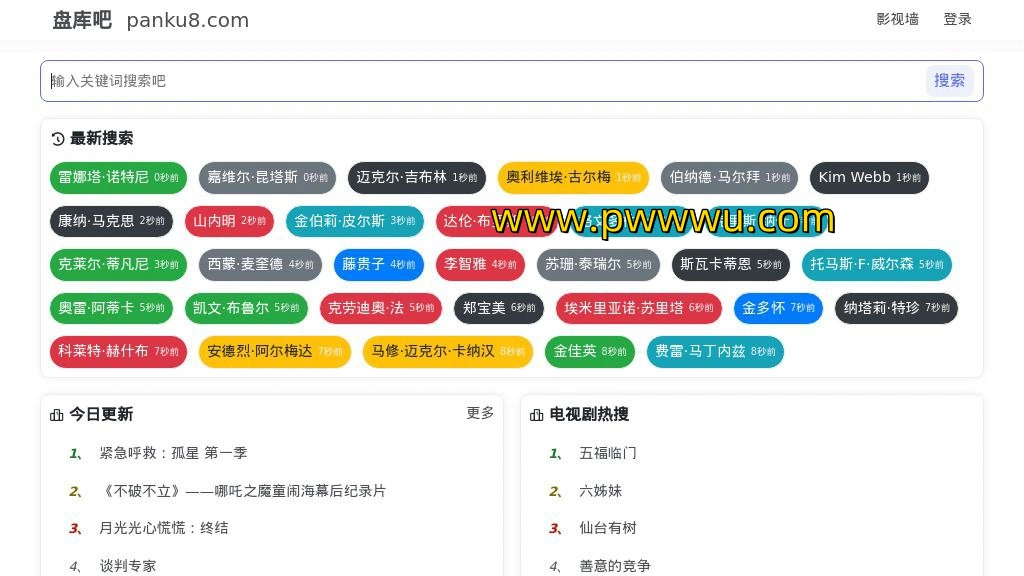Click the 盘库吧 panku8.com site logo
Screen dimensions: 1024x576
coord(151,20)
